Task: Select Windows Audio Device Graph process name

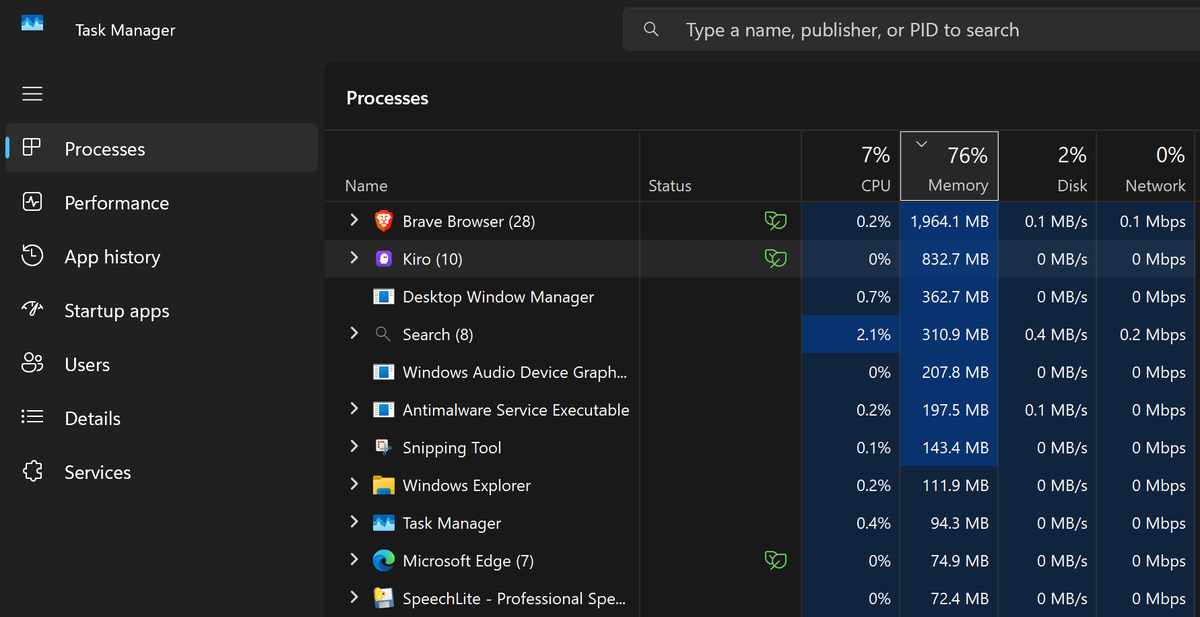Action: click(515, 372)
